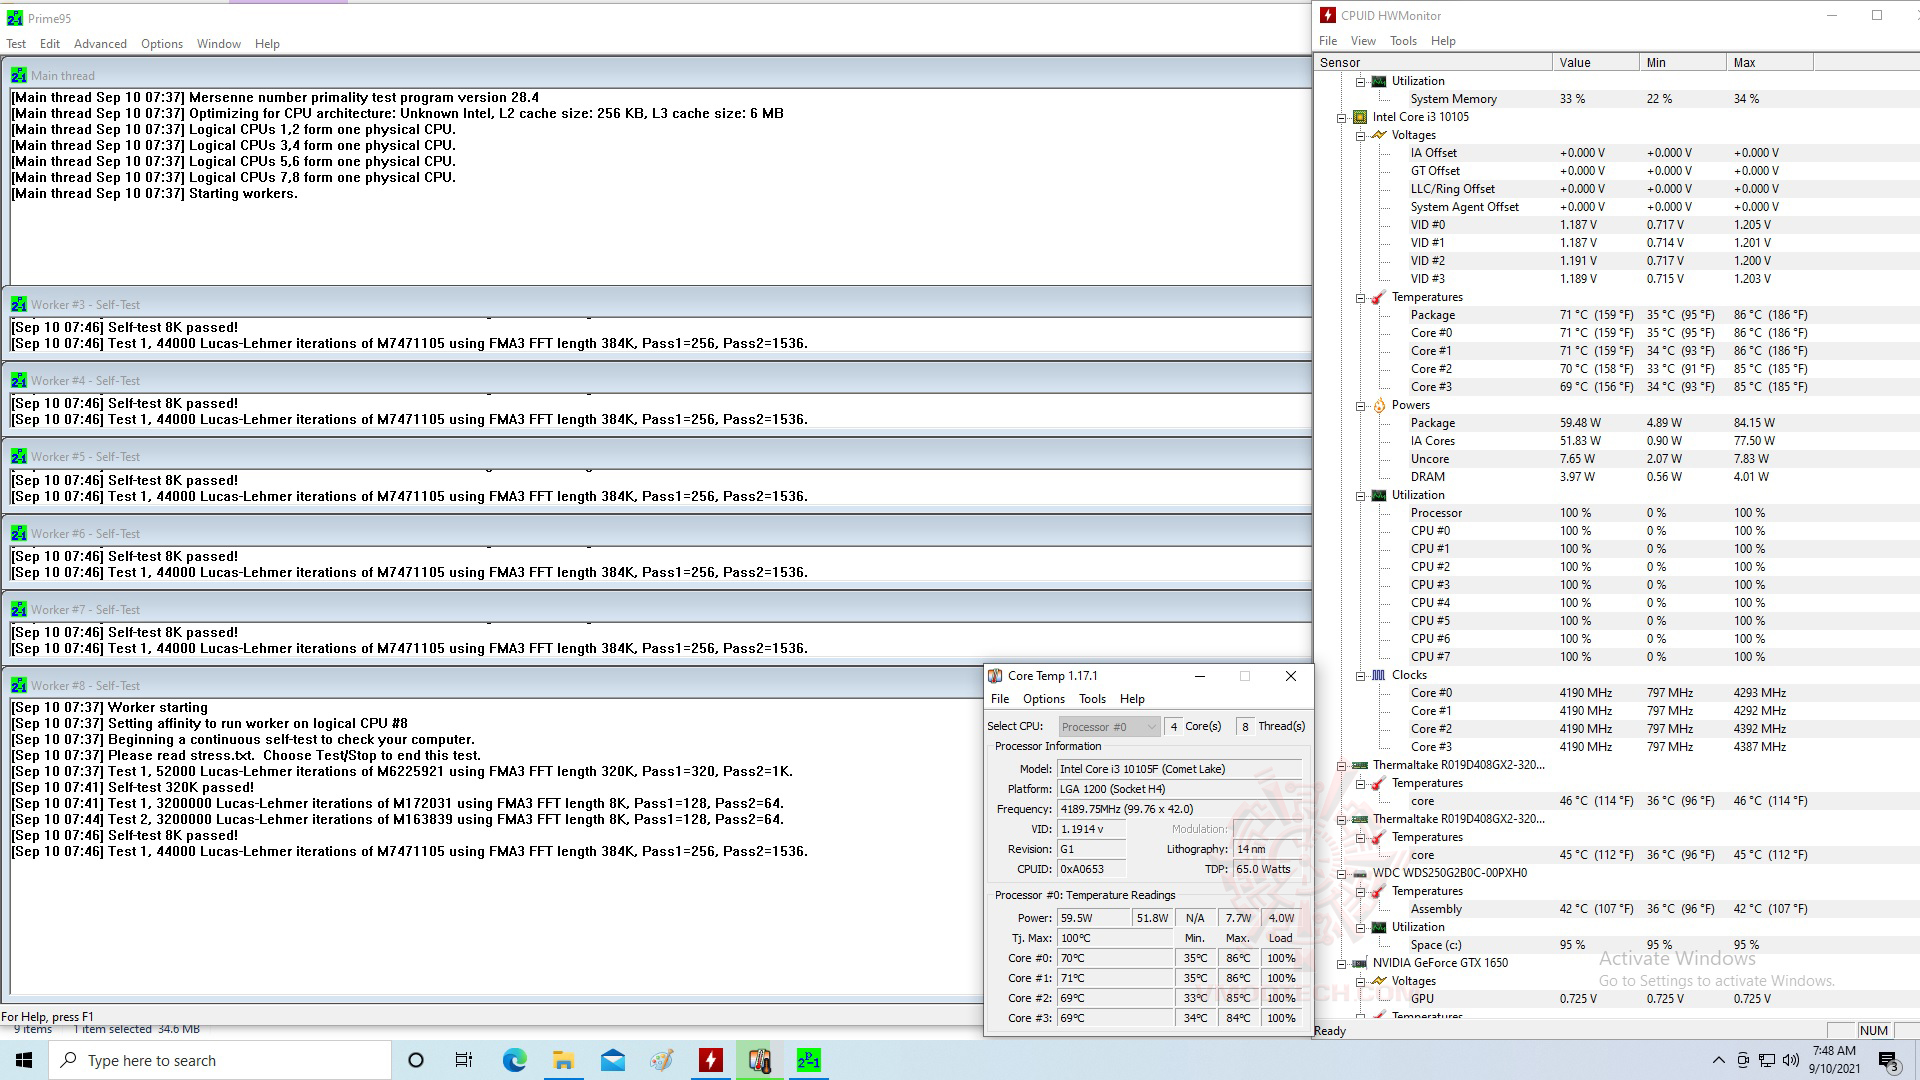Click the Worker #8 window icon
The image size is (1920, 1080).
pos(19,685)
